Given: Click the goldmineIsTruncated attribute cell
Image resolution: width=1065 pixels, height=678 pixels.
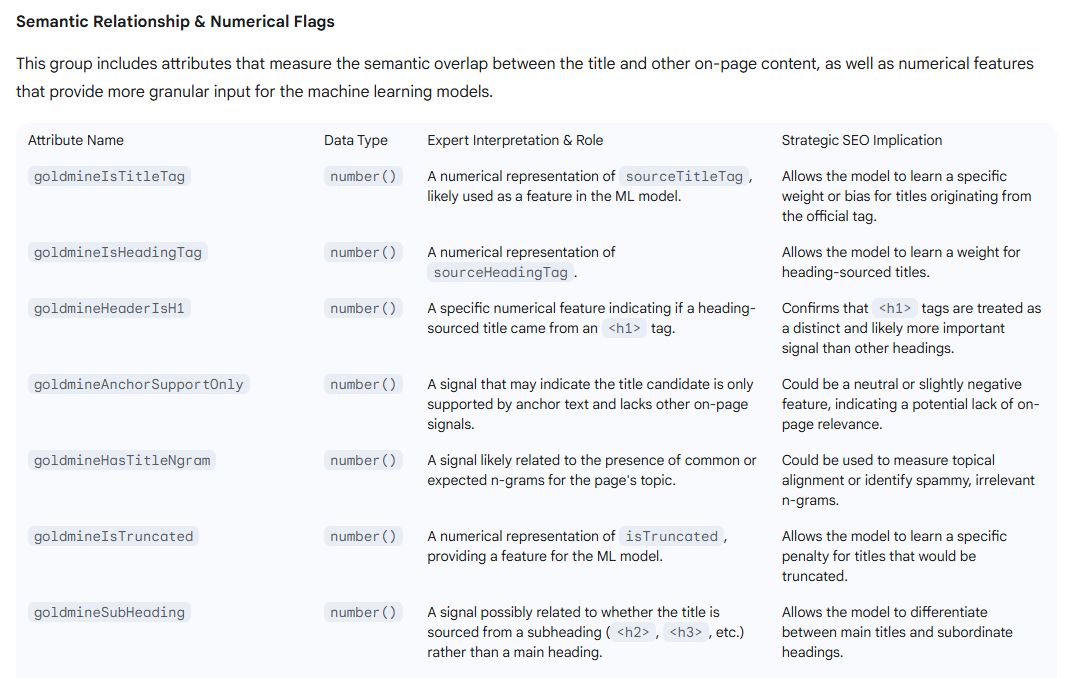Looking at the screenshot, I should coord(113,537).
